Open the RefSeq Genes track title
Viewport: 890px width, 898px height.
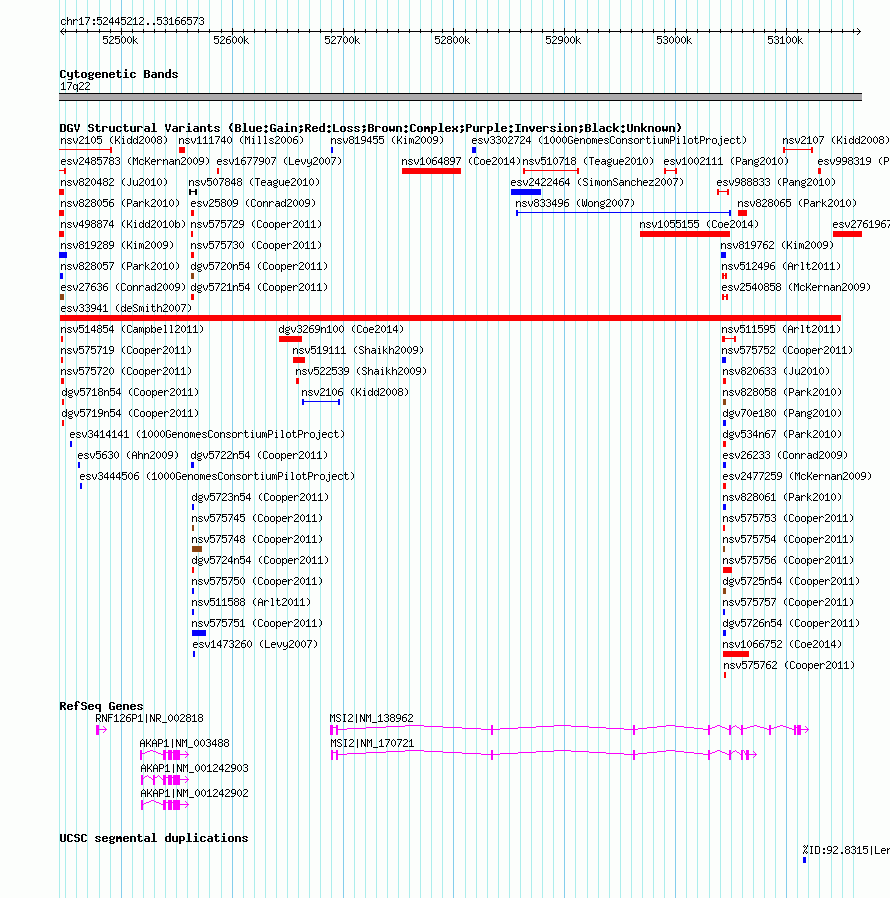coord(101,706)
